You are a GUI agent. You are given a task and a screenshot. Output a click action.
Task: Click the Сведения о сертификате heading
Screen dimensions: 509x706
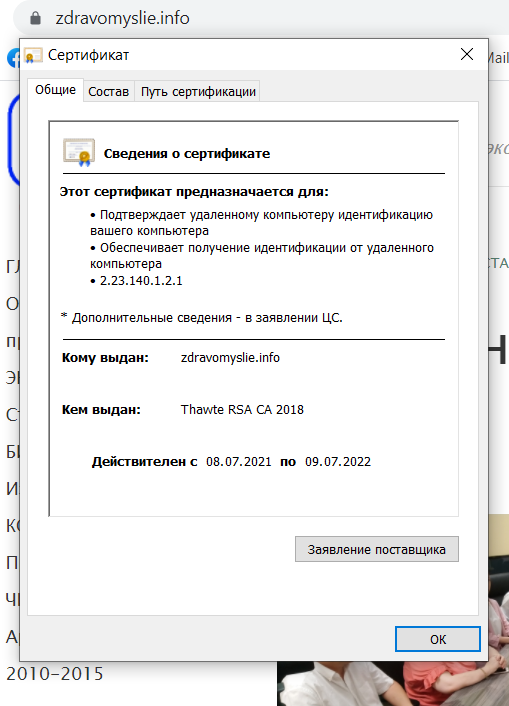coord(187,154)
